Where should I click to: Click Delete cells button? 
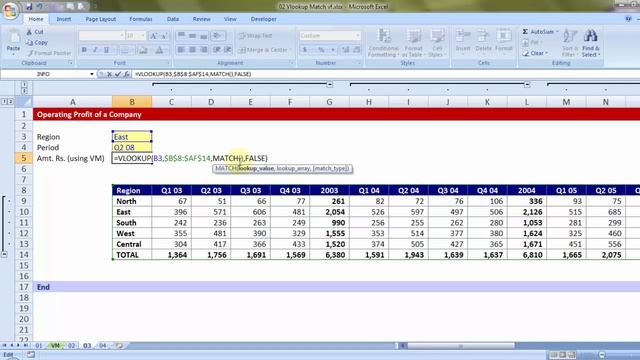click(483, 41)
